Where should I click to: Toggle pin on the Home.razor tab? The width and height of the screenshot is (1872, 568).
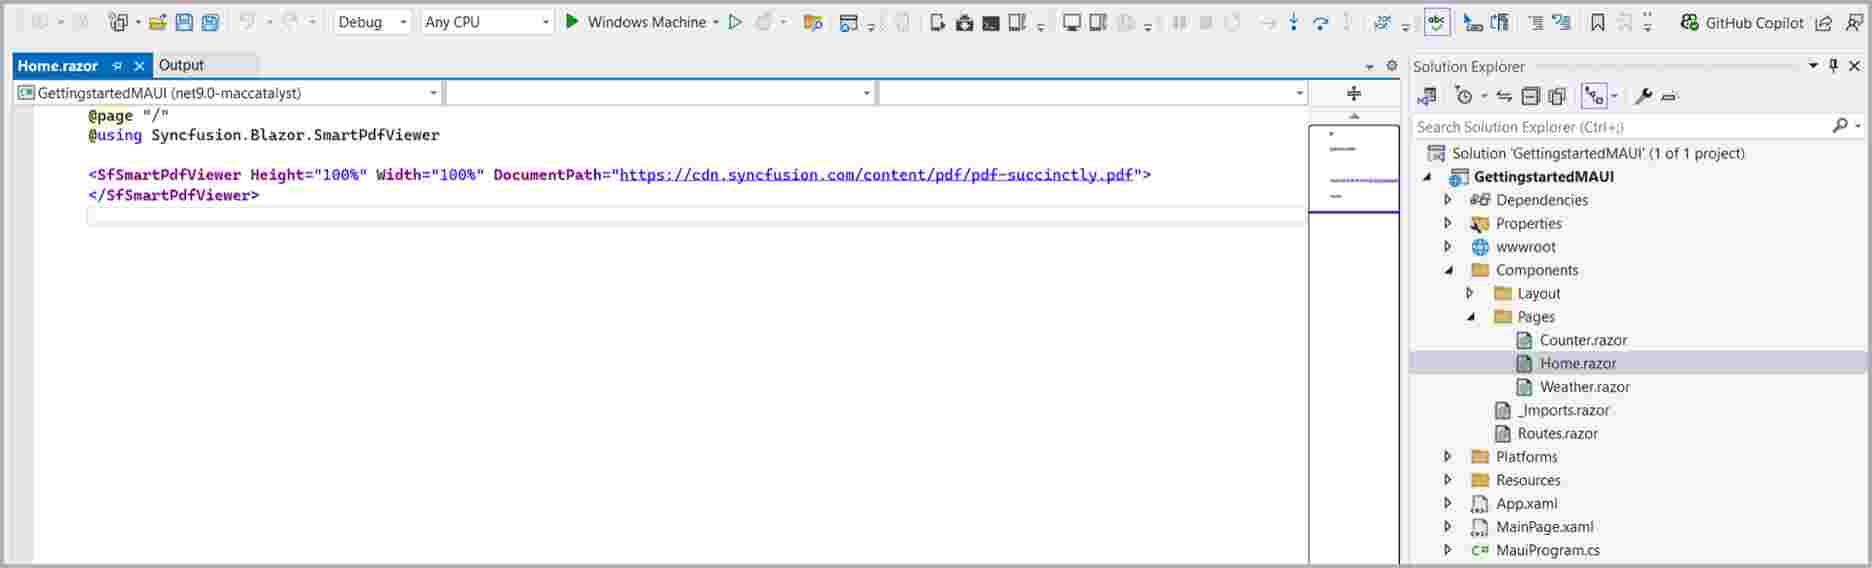(x=117, y=66)
